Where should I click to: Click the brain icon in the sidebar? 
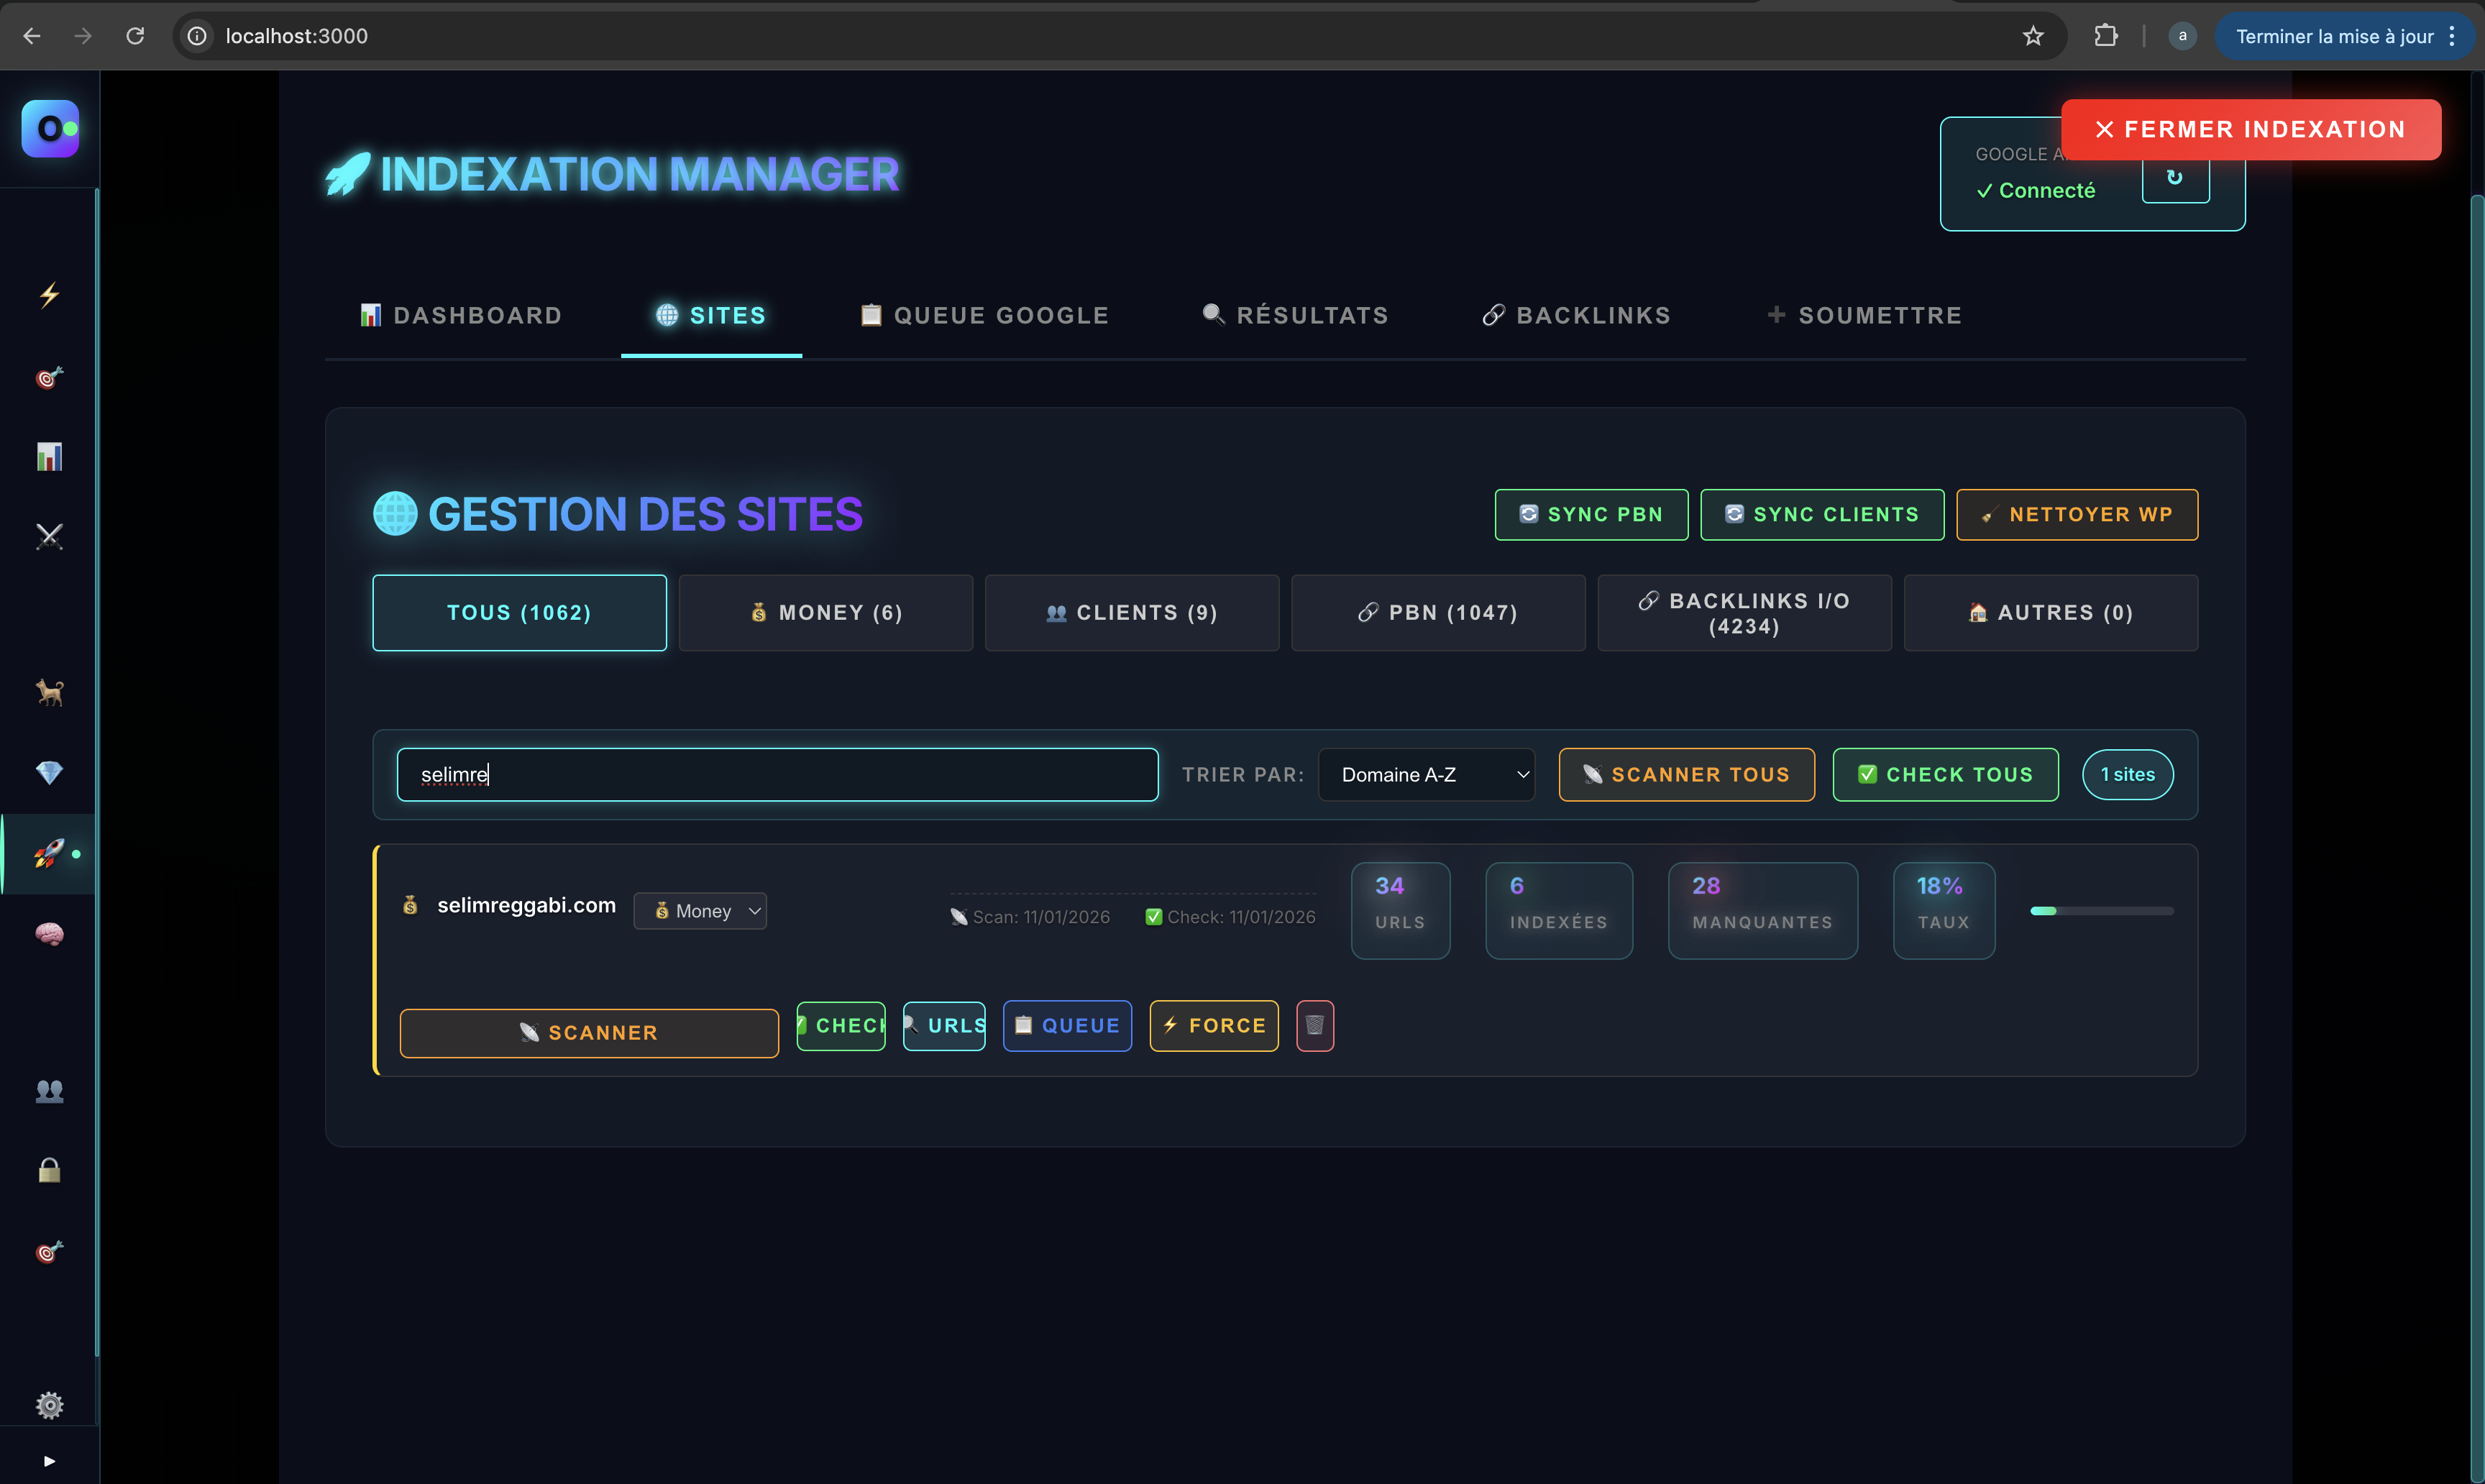click(x=48, y=934)
